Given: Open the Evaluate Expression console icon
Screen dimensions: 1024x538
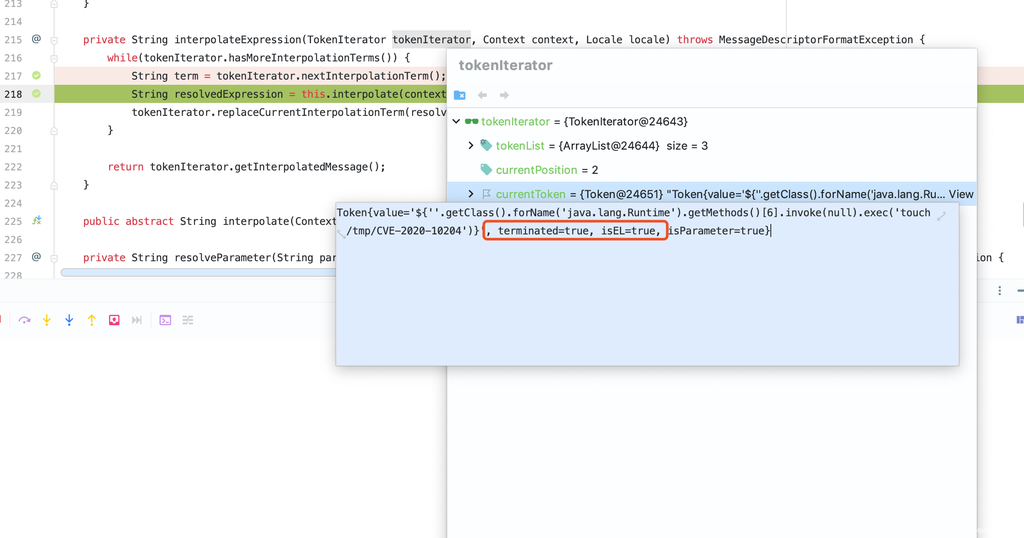Looking at the screenshot, I should pyautogui.click(x=165, y=320).
